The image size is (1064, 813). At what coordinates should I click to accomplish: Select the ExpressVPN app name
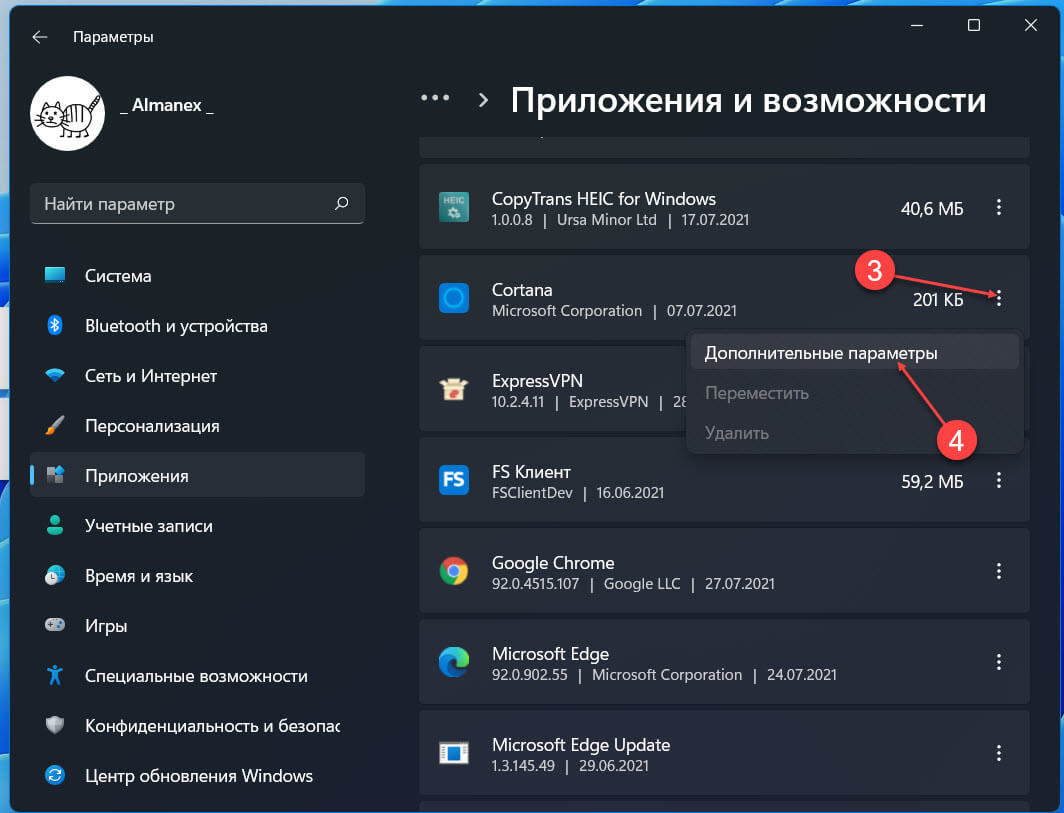pyautogui.click(x=537, y=381)
